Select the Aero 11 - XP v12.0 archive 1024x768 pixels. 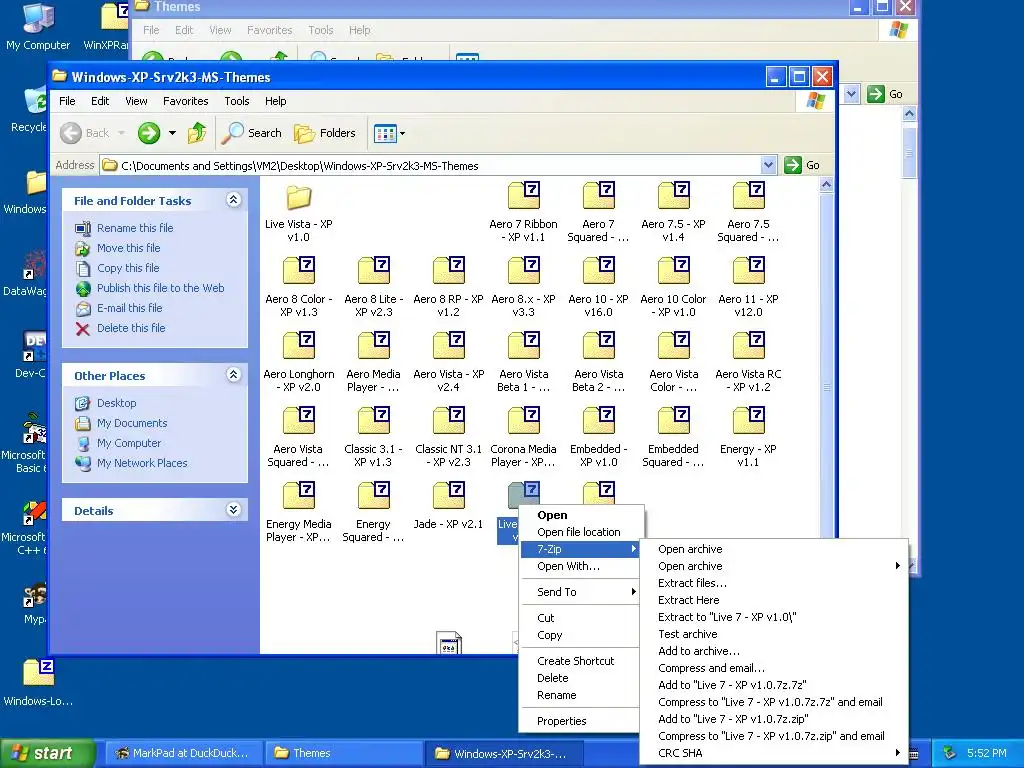[748, 287]
